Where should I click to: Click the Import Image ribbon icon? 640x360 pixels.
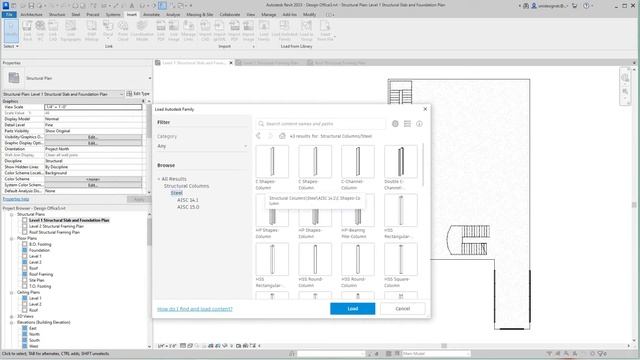[248, 31]
